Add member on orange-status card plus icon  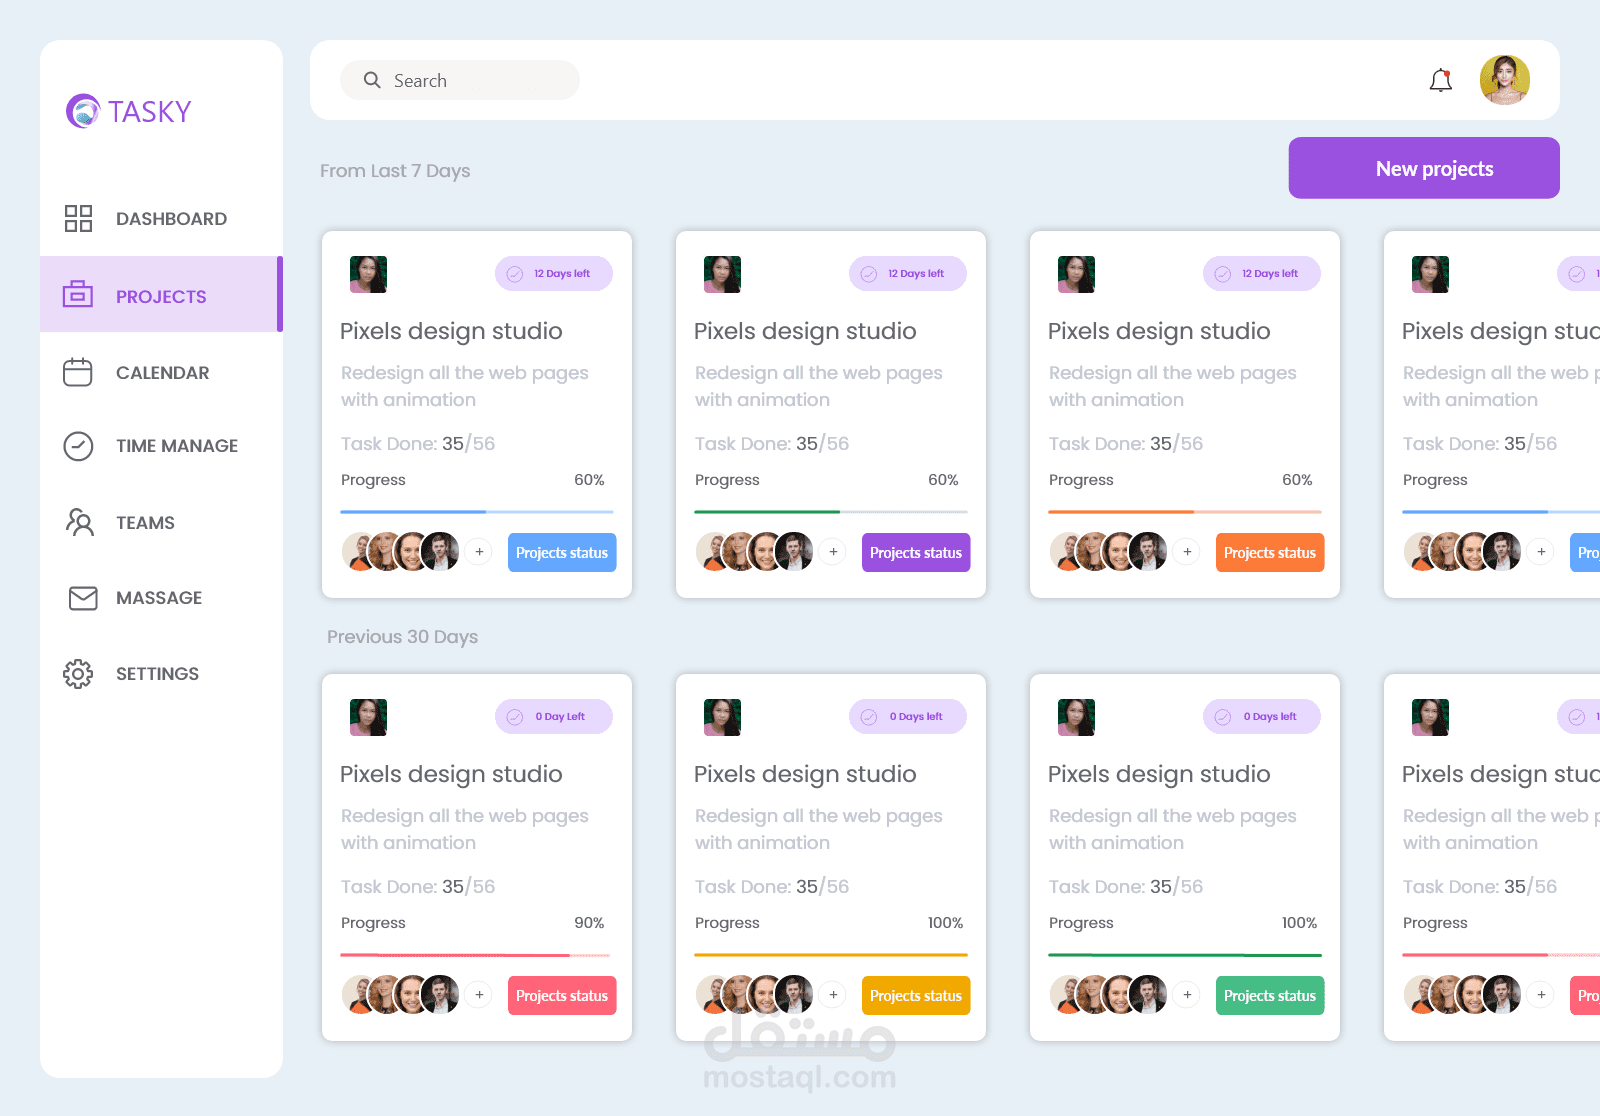click(1187, 552)
